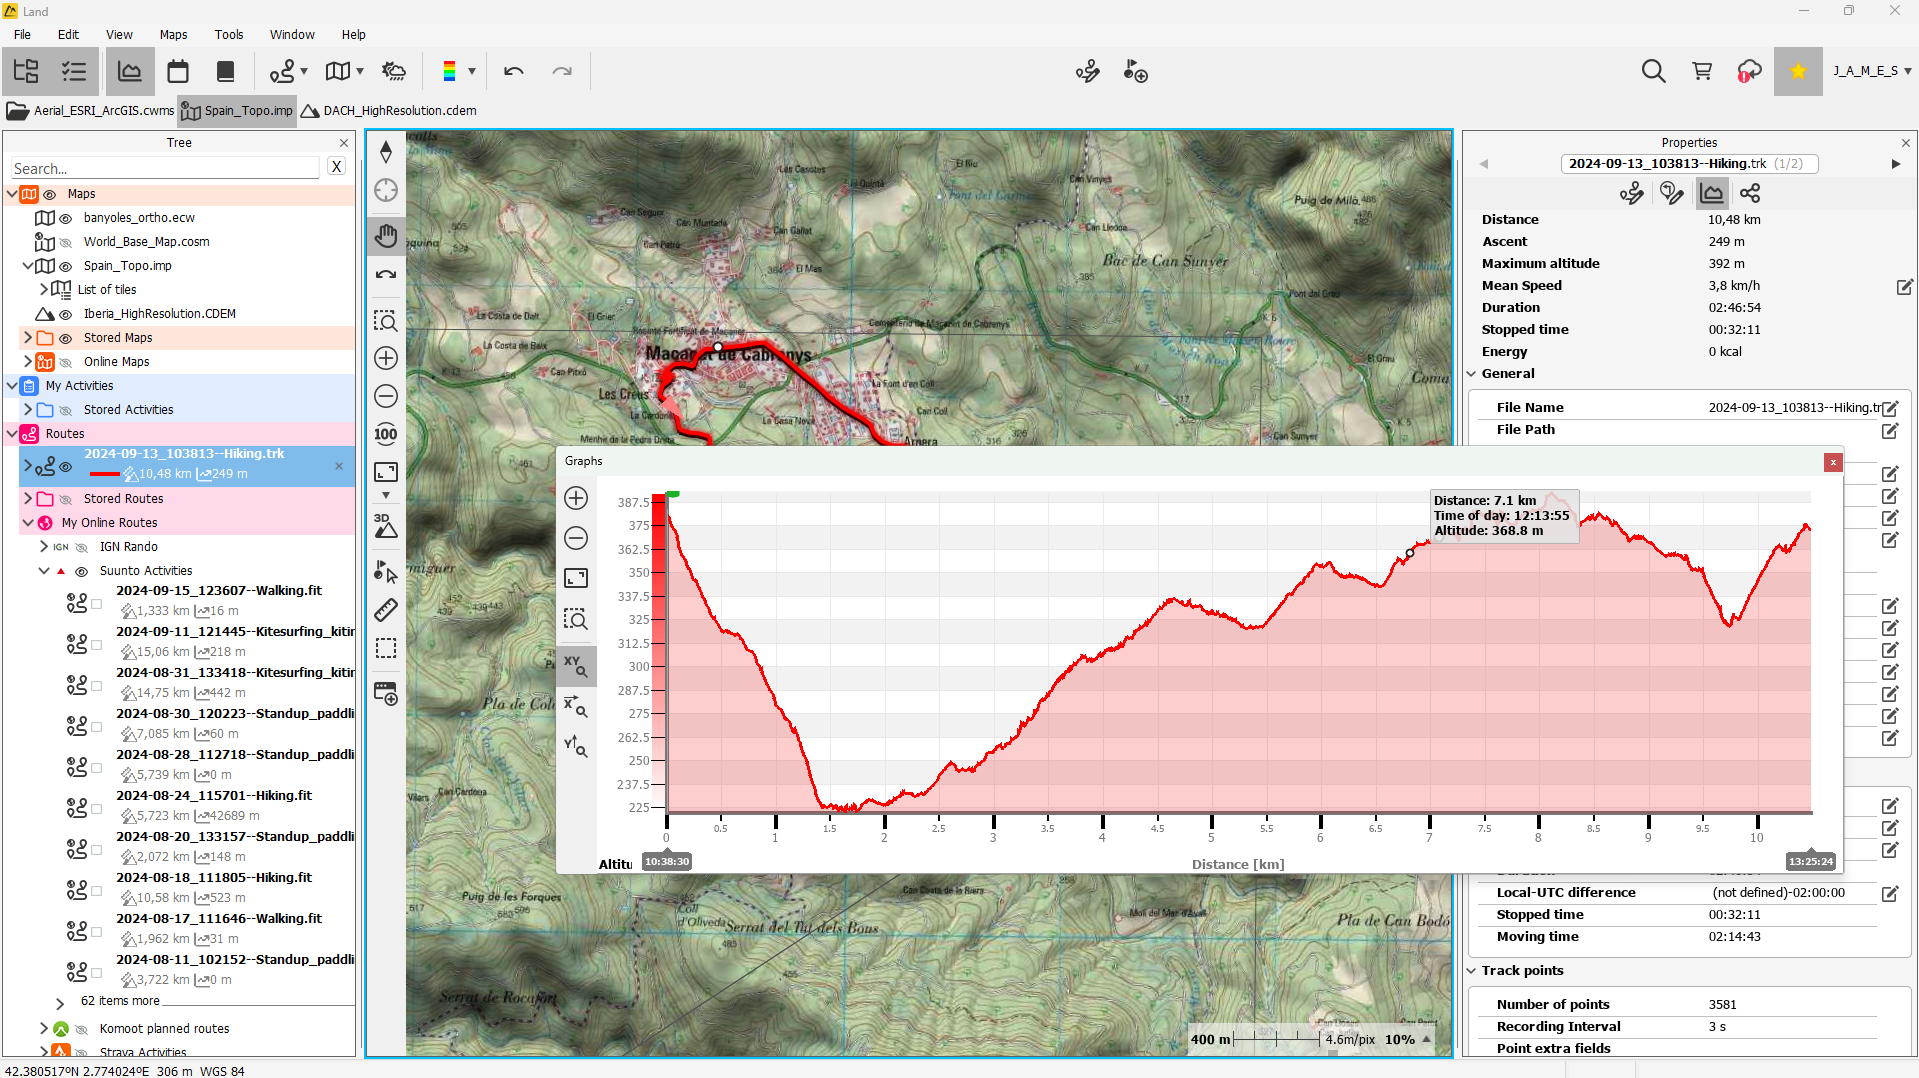The width and height of the screenshot is (1919, 1078).
Task: Toggle visibility of World_Base_Map.cosm
Action: point(66,242)
